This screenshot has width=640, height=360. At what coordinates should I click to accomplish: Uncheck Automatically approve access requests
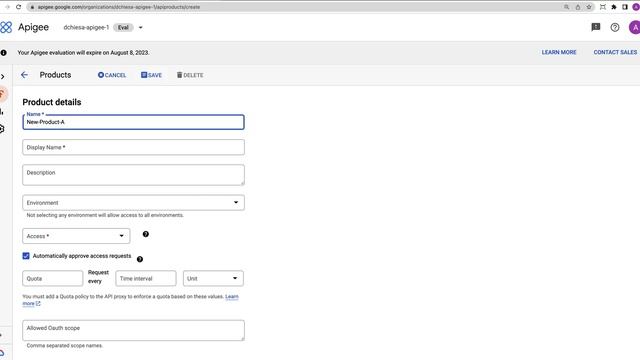pyautogui.click(x=26, y=256)
